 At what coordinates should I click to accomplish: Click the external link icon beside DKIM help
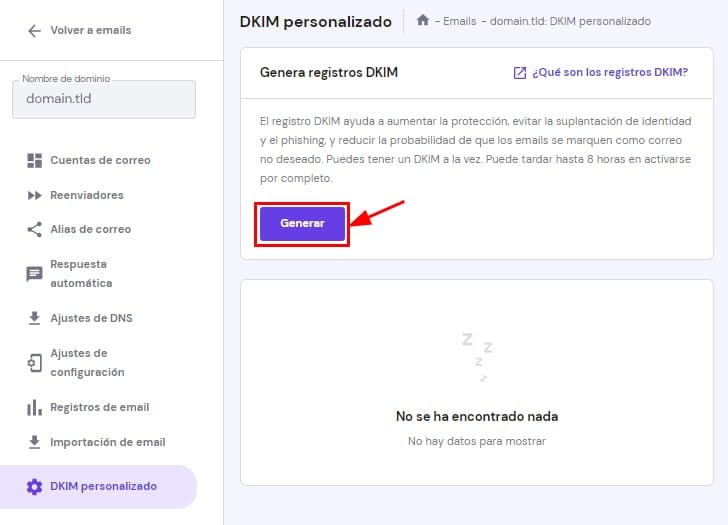pyautogui.click(x=519, y=73)
